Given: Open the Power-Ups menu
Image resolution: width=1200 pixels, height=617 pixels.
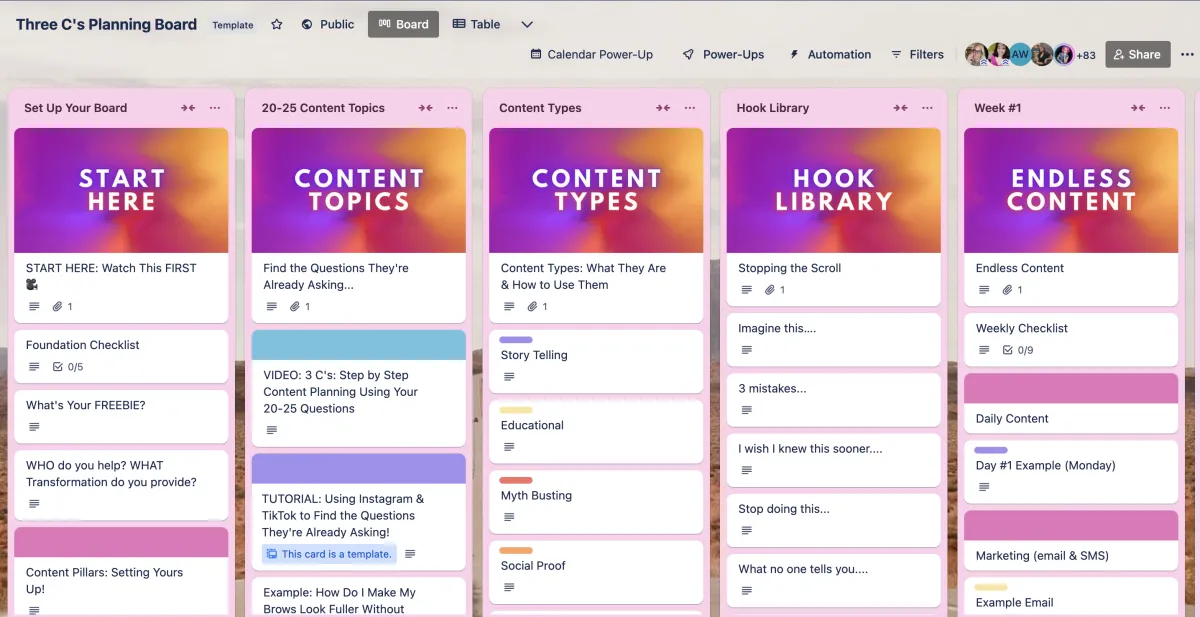Looking at the screenshot, I should (723, 55).
